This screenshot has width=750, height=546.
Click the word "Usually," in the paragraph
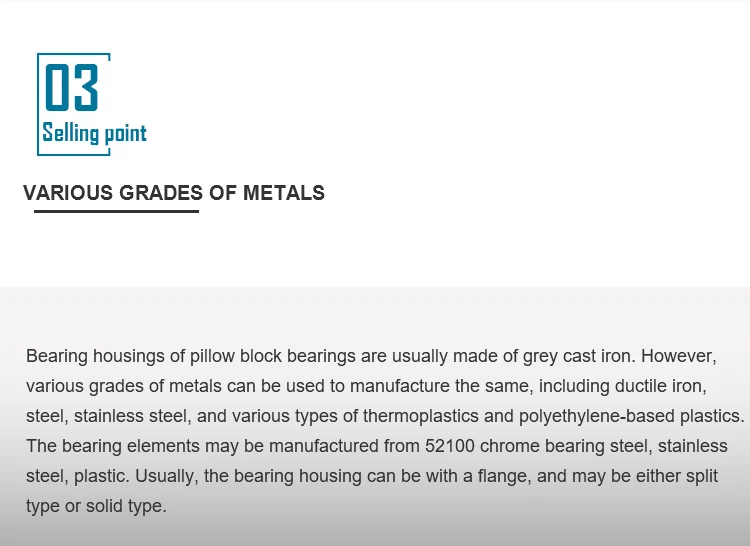[x=166, y=476]
